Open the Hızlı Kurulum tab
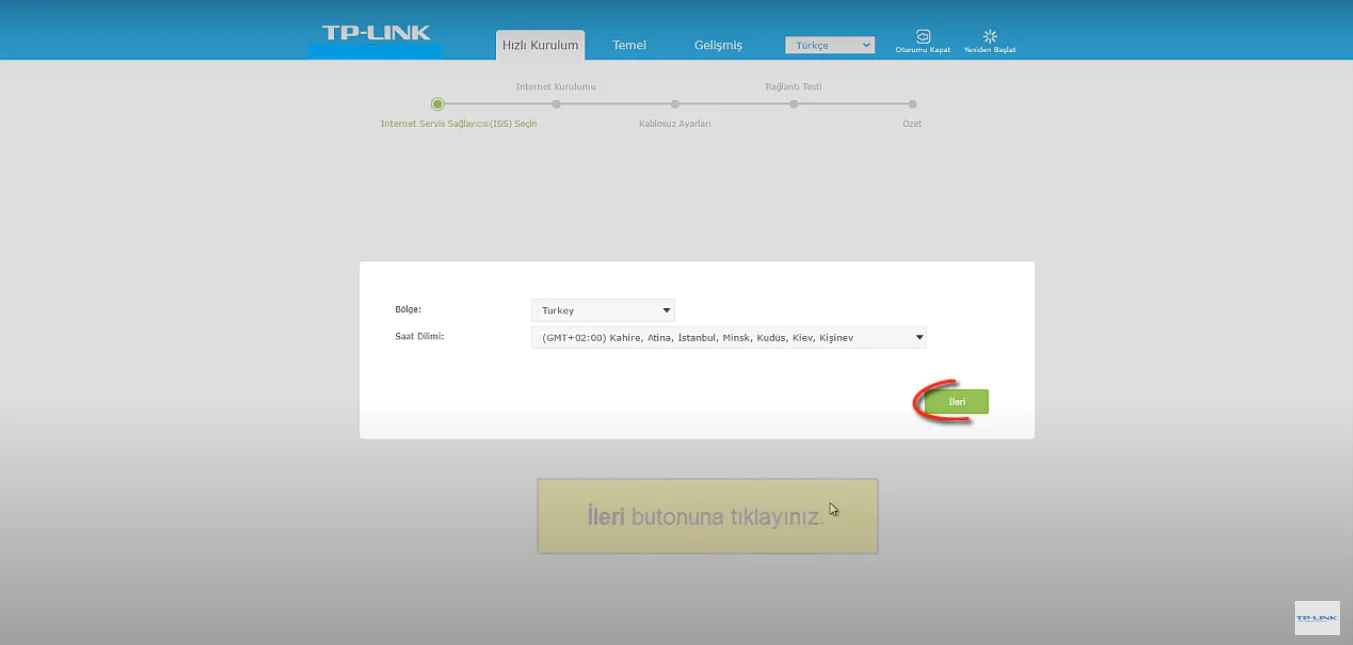Screen dimensions: 1353x645 point(540,45)
